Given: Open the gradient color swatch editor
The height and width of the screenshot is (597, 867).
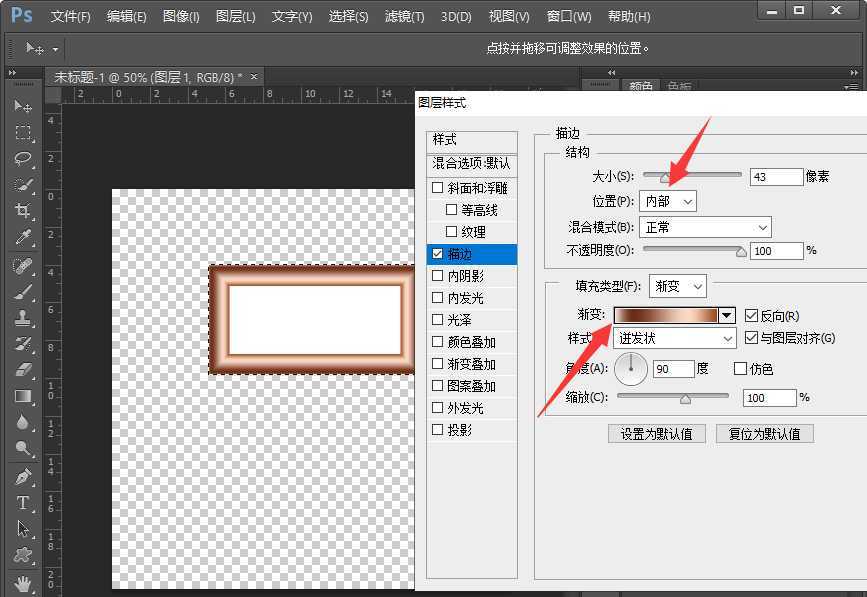Looking at the screenshot, I should (668, 314).
